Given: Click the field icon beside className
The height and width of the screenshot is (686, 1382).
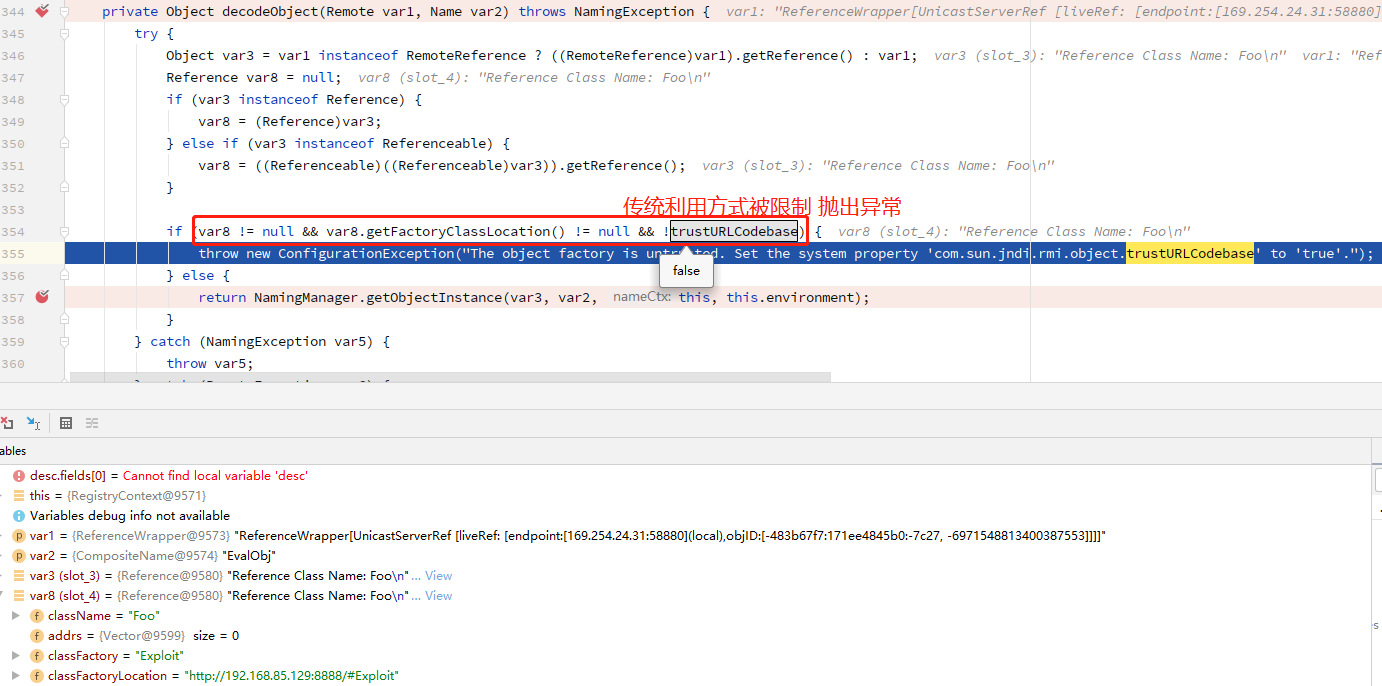Looking at the screenshot, I should tap(36, 616).
